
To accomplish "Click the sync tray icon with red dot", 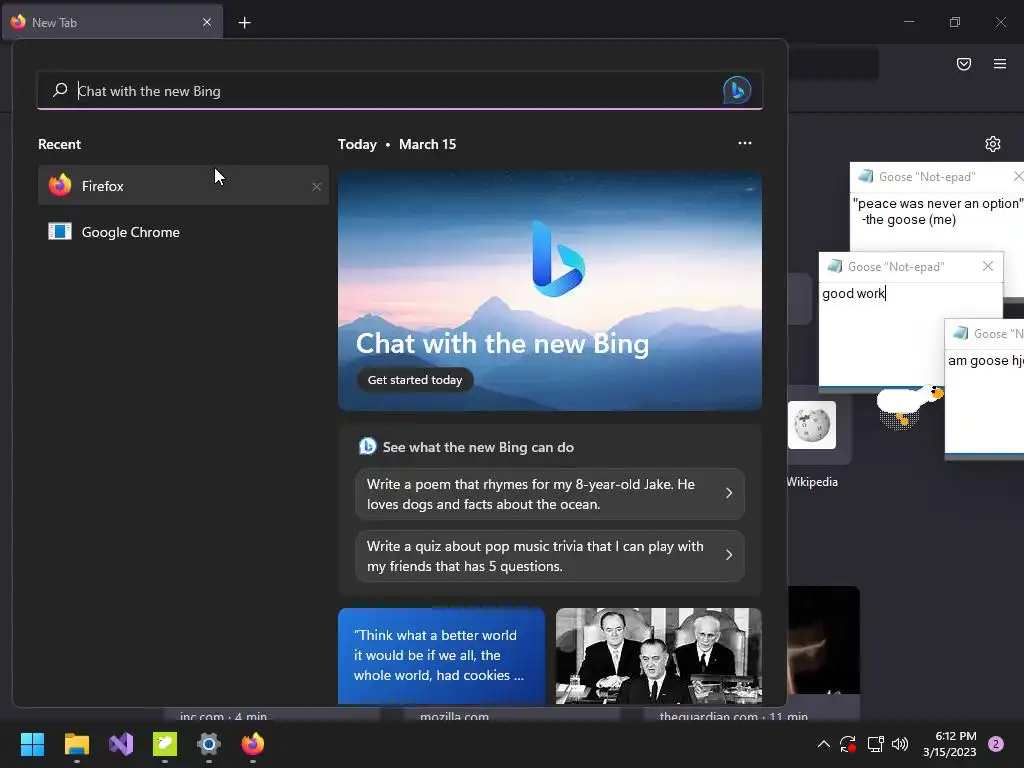I will point(848,744).
